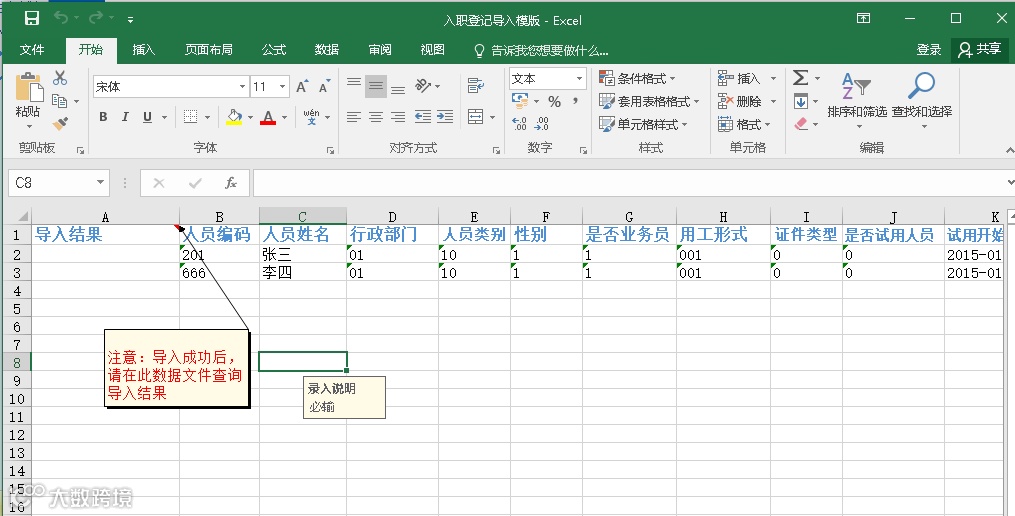Click the accounting currency format icon
This screenshot has height=516, width=1015.
click(x=520, y=100)
